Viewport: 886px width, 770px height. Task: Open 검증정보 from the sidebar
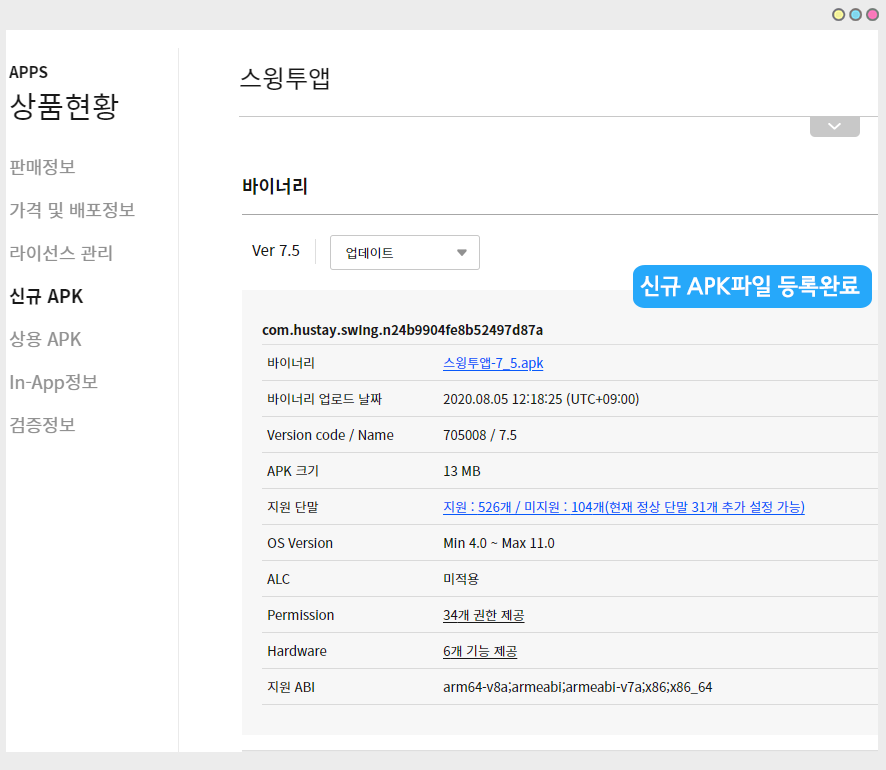[x=42, y=425]
